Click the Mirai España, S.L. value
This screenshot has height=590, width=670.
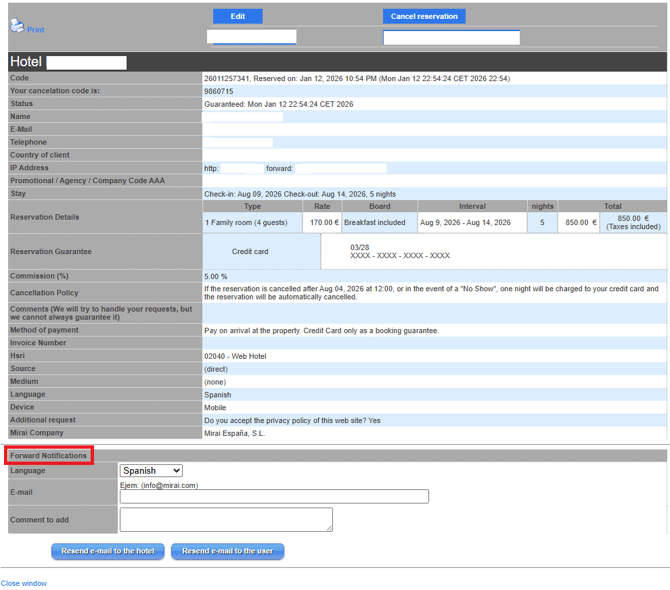click(235, 433)
